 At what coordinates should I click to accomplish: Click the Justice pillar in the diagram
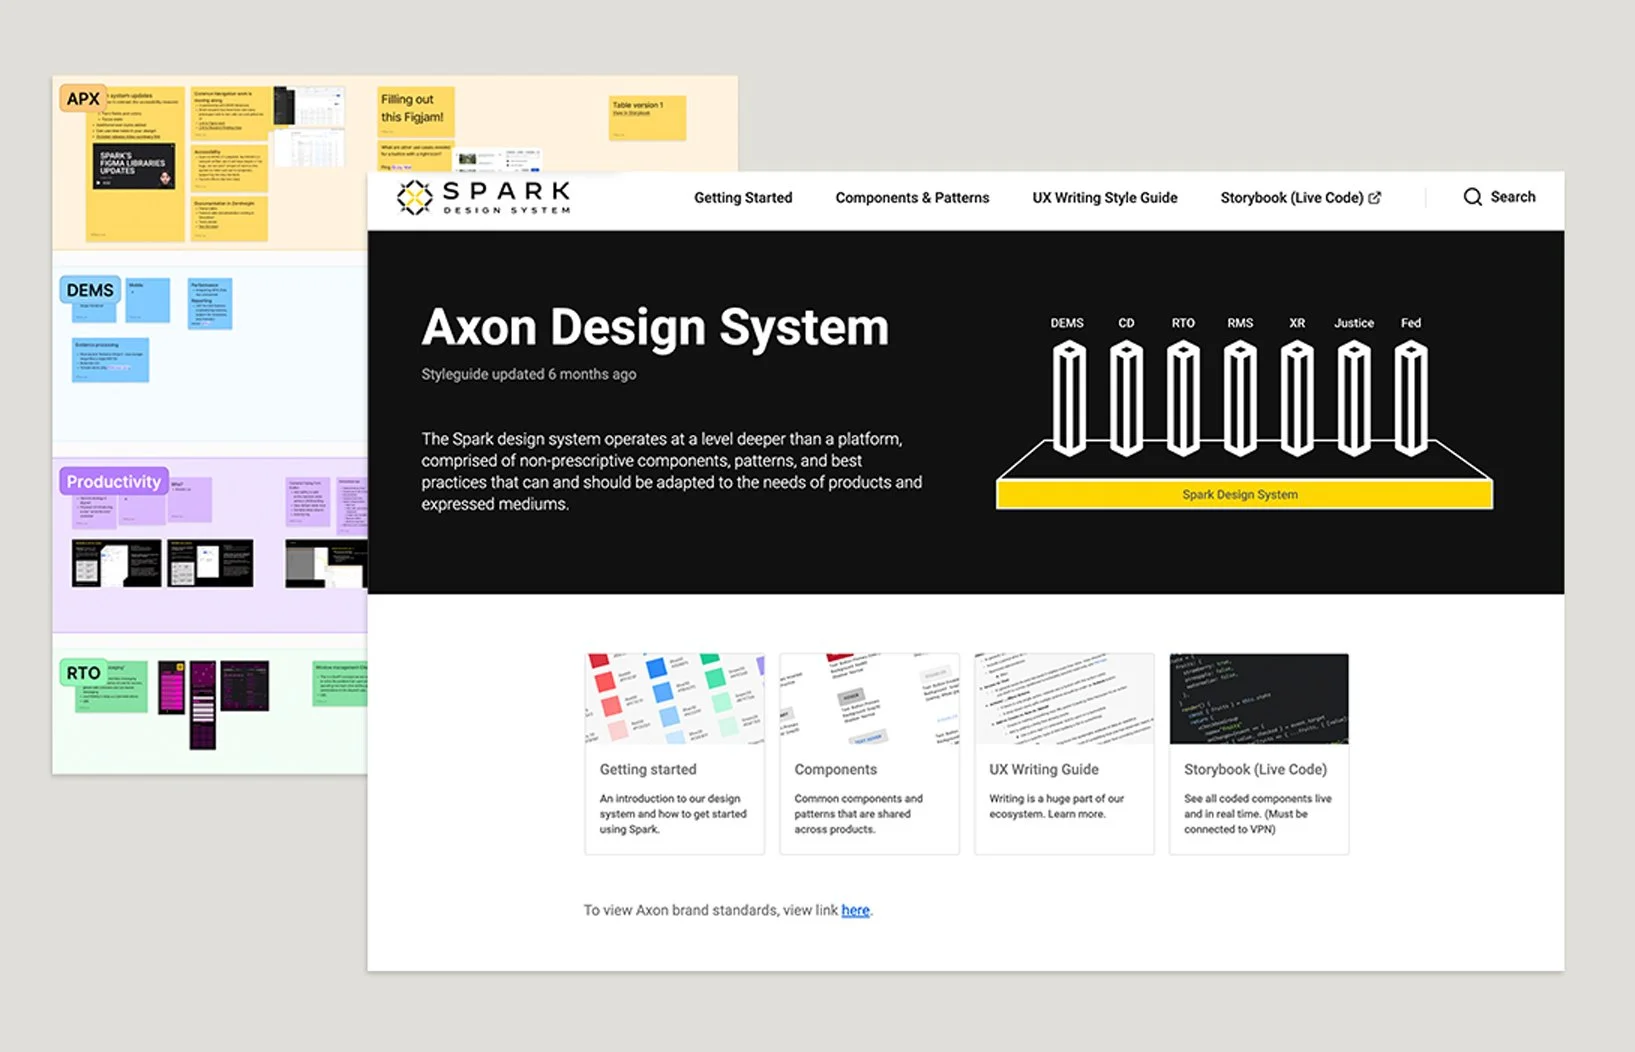tap(1354, 398)
